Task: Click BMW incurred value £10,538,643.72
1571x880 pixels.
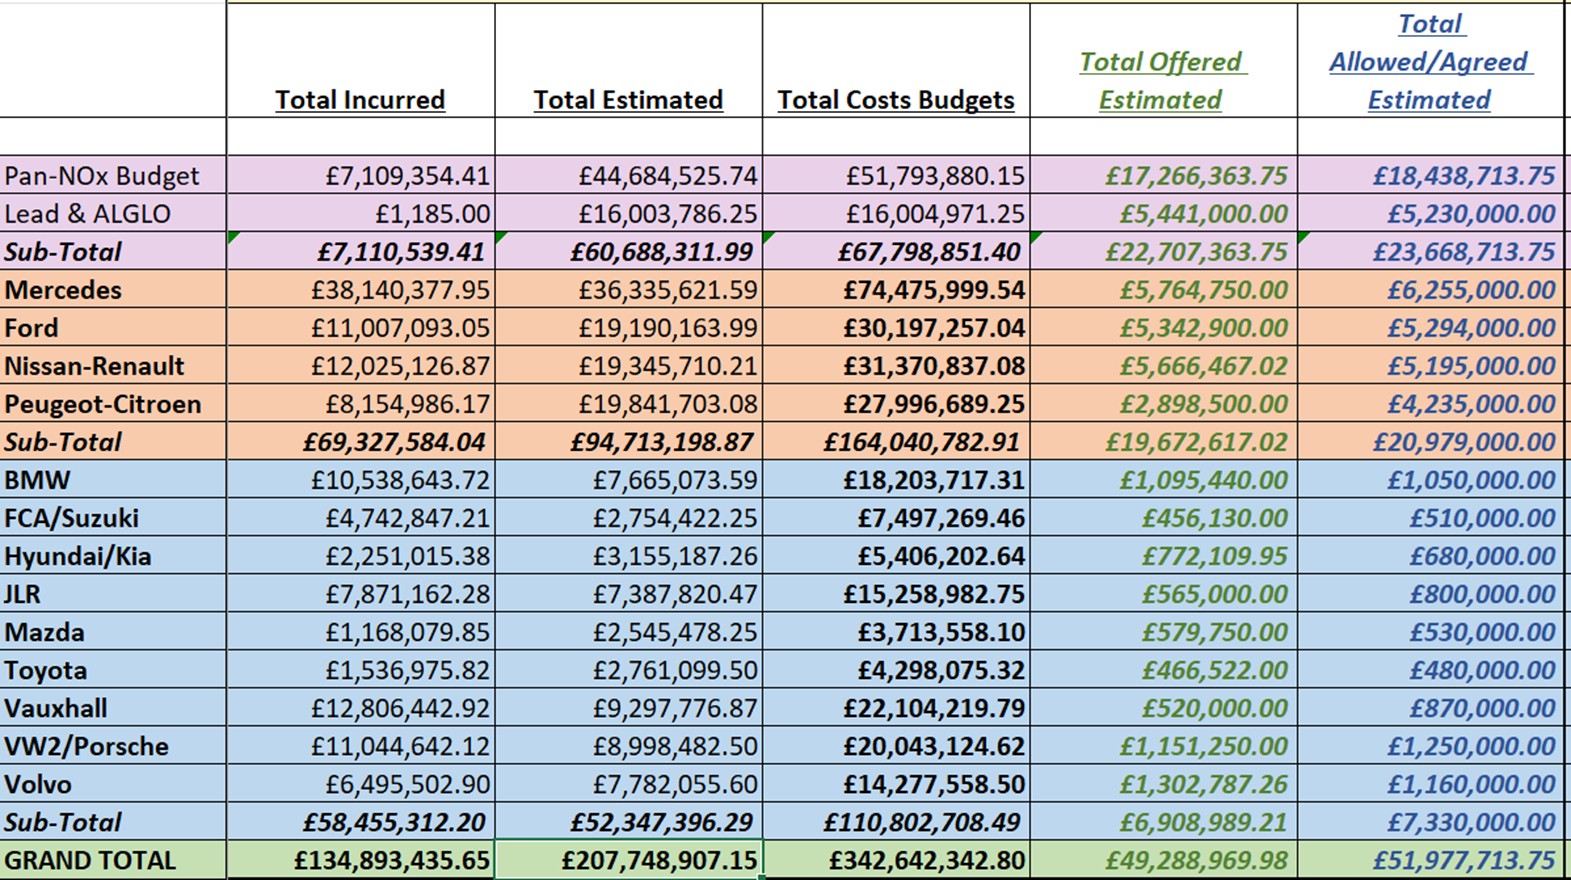Action: pyautogui.click(x=361, y=480)
